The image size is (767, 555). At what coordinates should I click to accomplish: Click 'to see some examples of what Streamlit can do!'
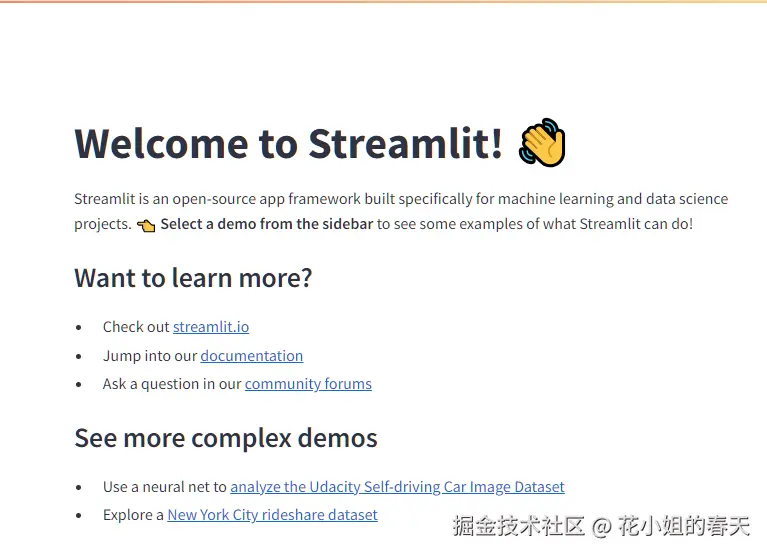(x=535, y=224)
